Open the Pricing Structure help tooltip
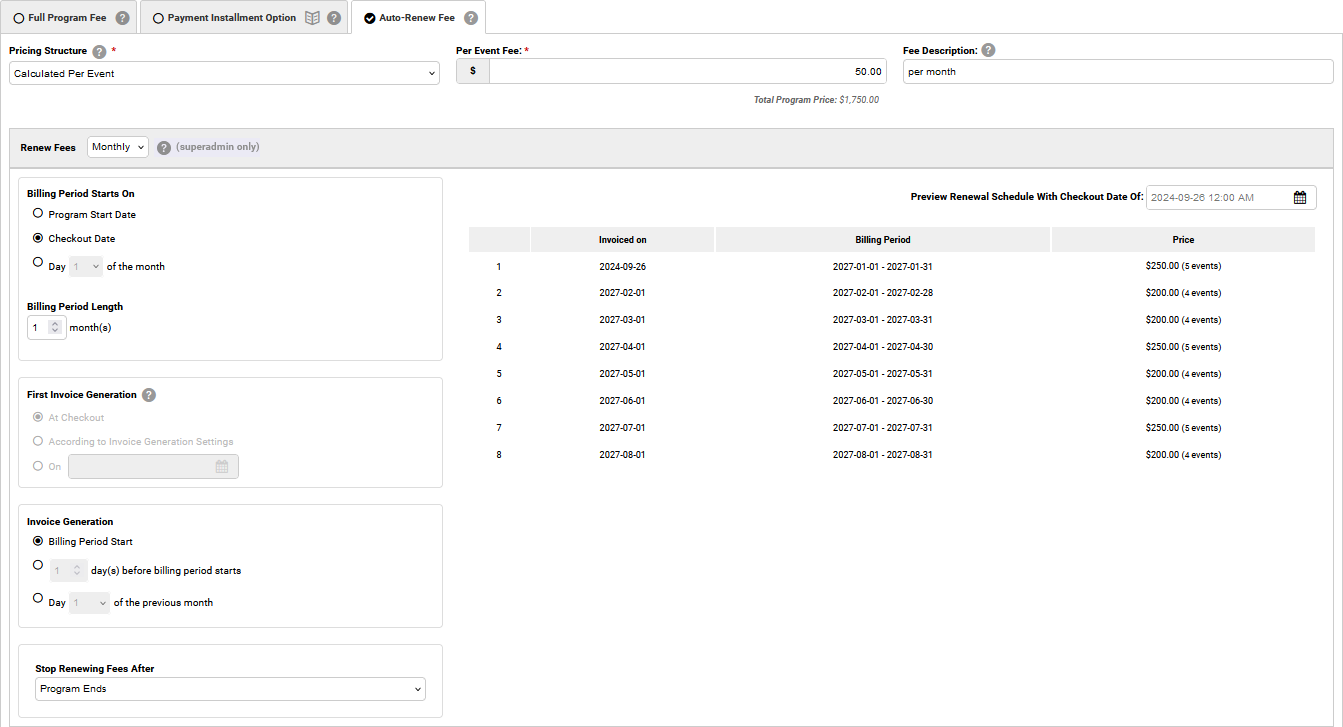The height and width of the screenshot is (727, 1343). coord(97,50)
